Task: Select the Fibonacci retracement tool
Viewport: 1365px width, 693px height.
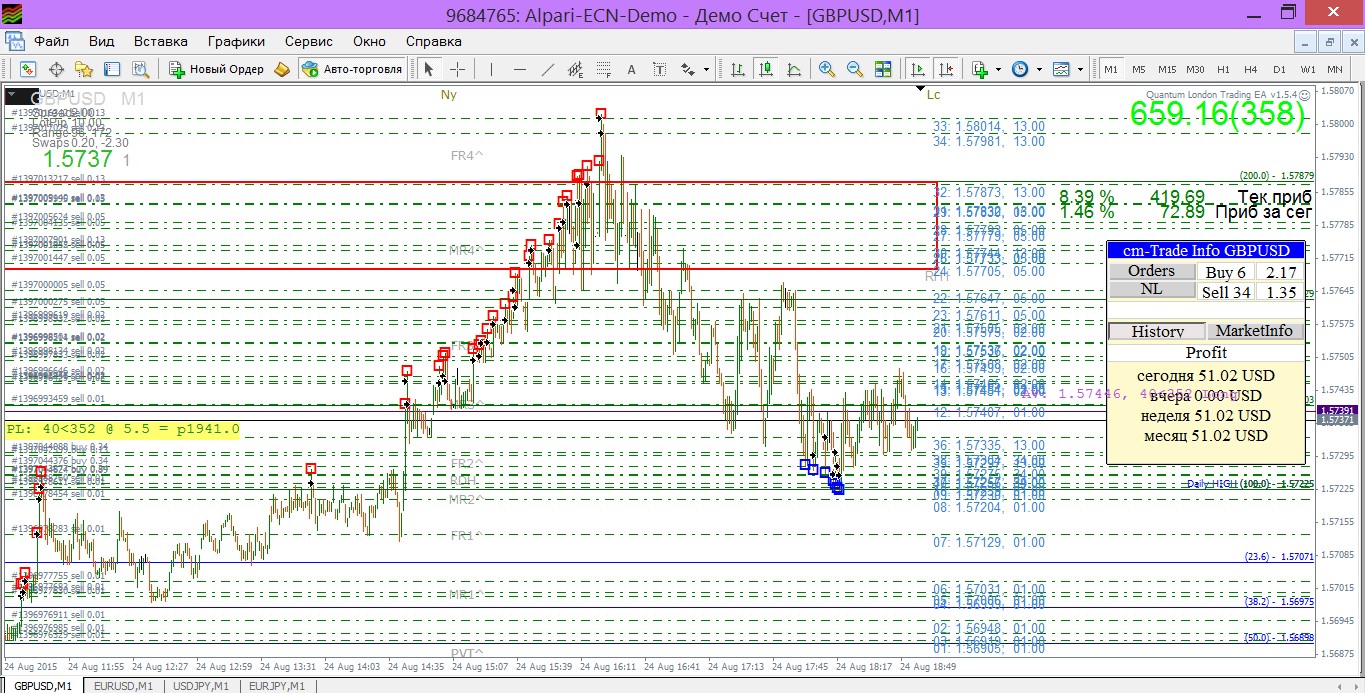Action: pos(603,69)
